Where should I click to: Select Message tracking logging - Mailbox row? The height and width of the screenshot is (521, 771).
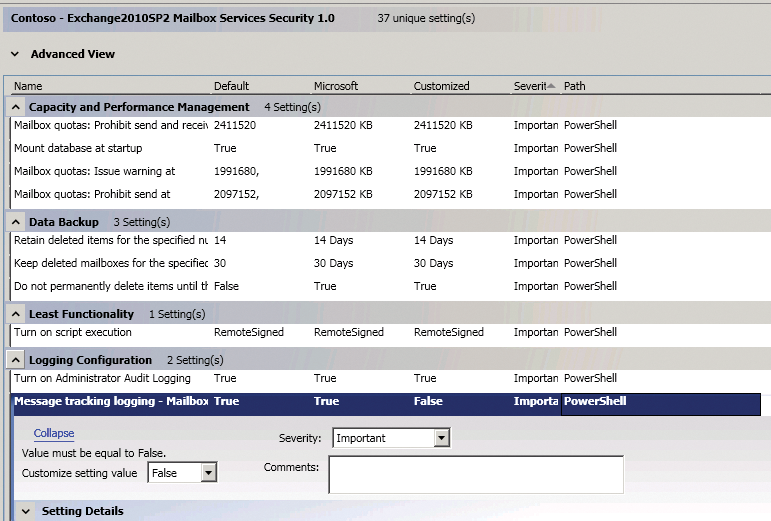[386, 404]
